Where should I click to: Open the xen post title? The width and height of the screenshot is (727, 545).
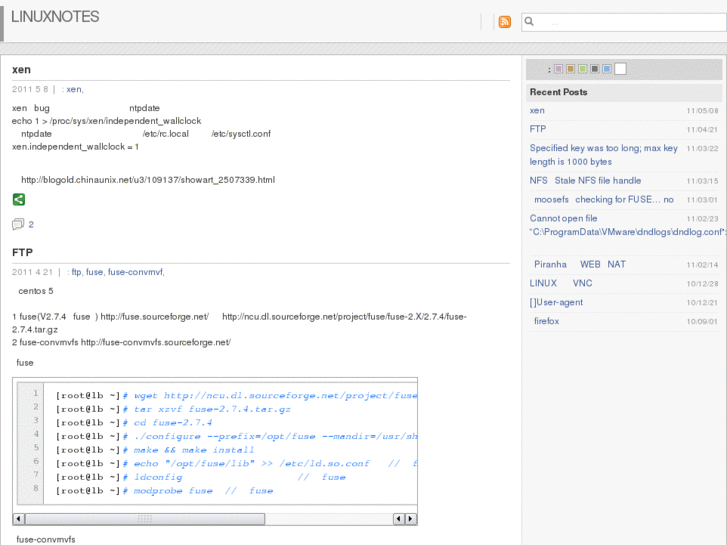(21, 70)
